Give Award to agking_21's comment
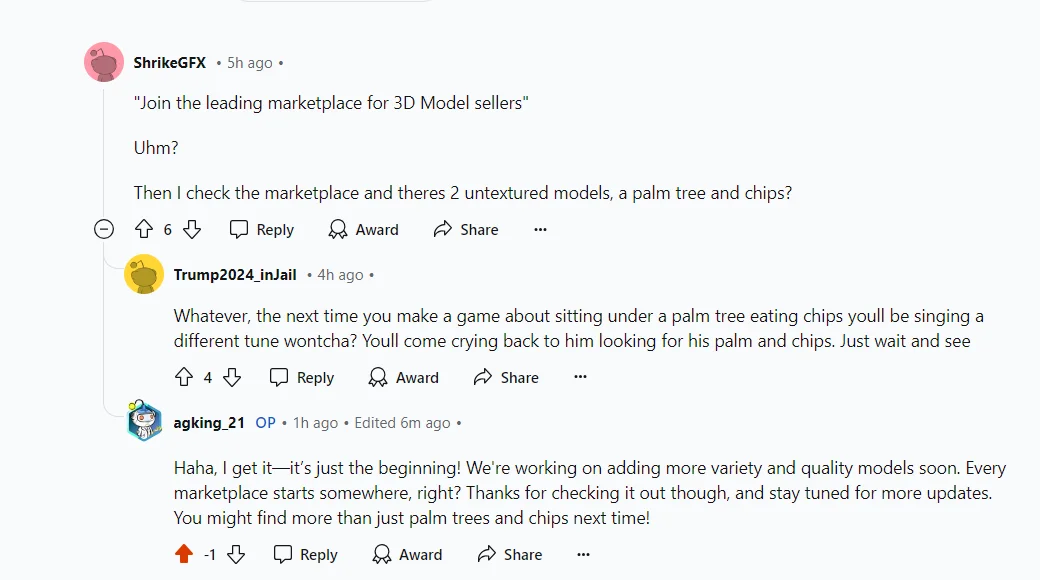 coord(407,554)
